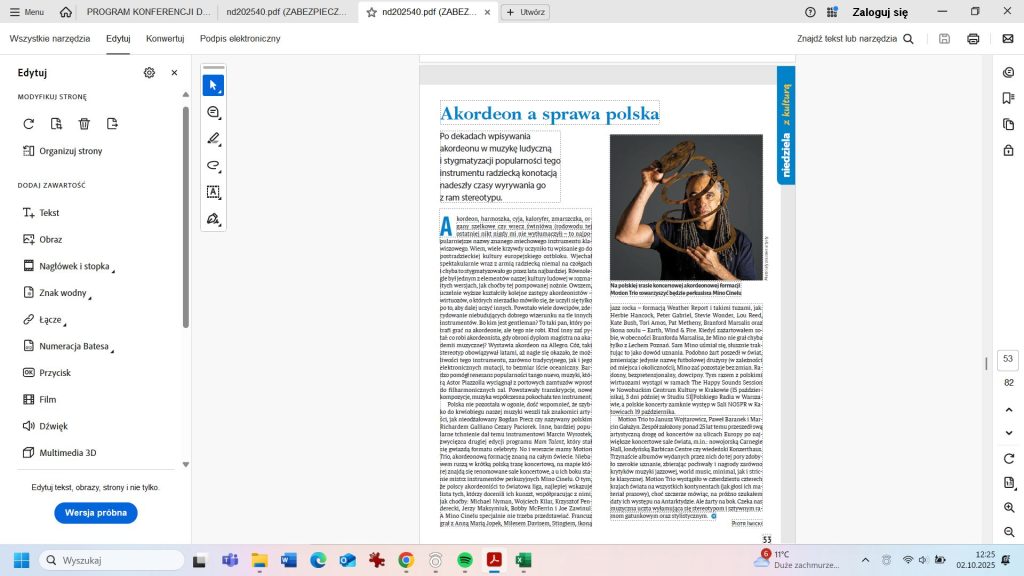1024x576 pixels.
Task: Open Spotify from the taskbar
Action: (x=464, y=560)
